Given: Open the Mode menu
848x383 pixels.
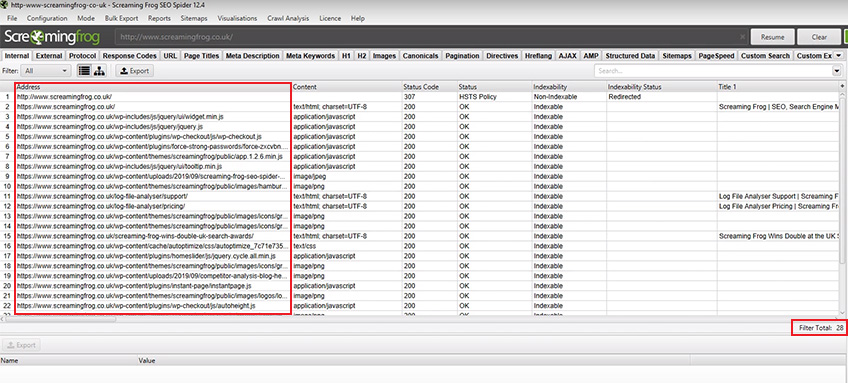Looking at the screenshot, I should click(85, 18).
